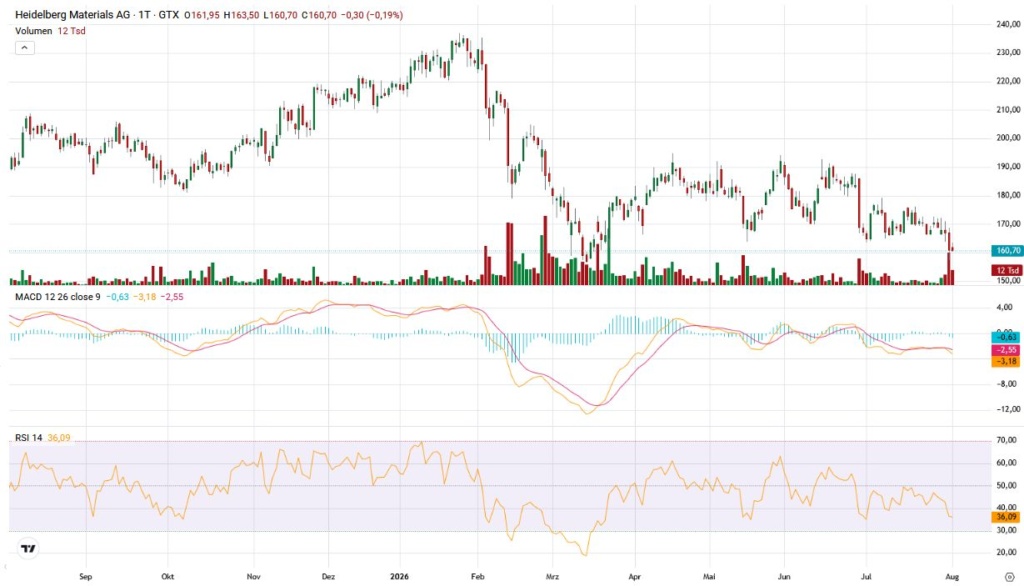Click the 150,00 price axis label
The image size is (1024, 586).
coord(1008,280)
